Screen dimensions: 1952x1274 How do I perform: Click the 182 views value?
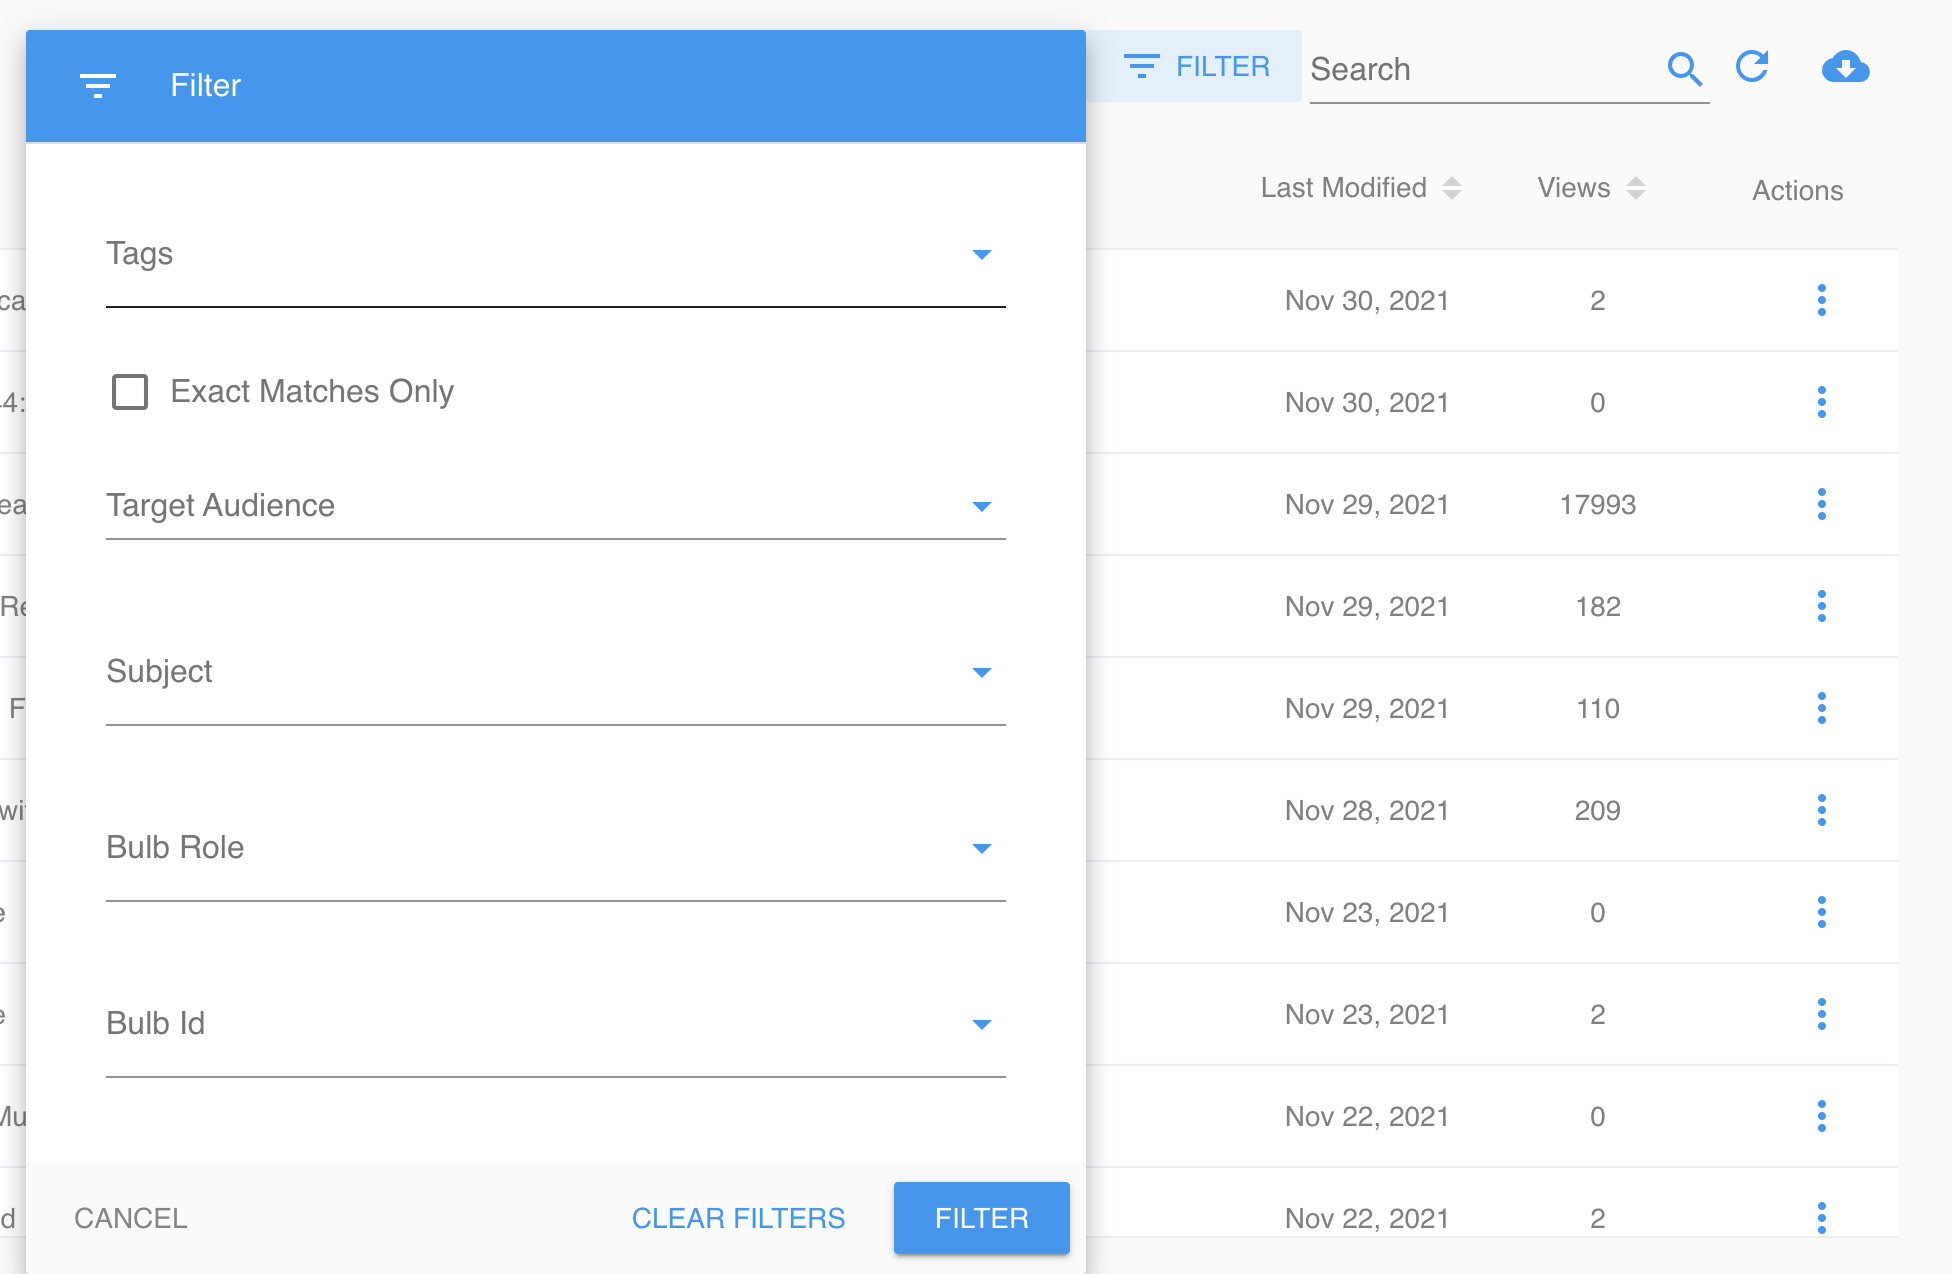1598,606
